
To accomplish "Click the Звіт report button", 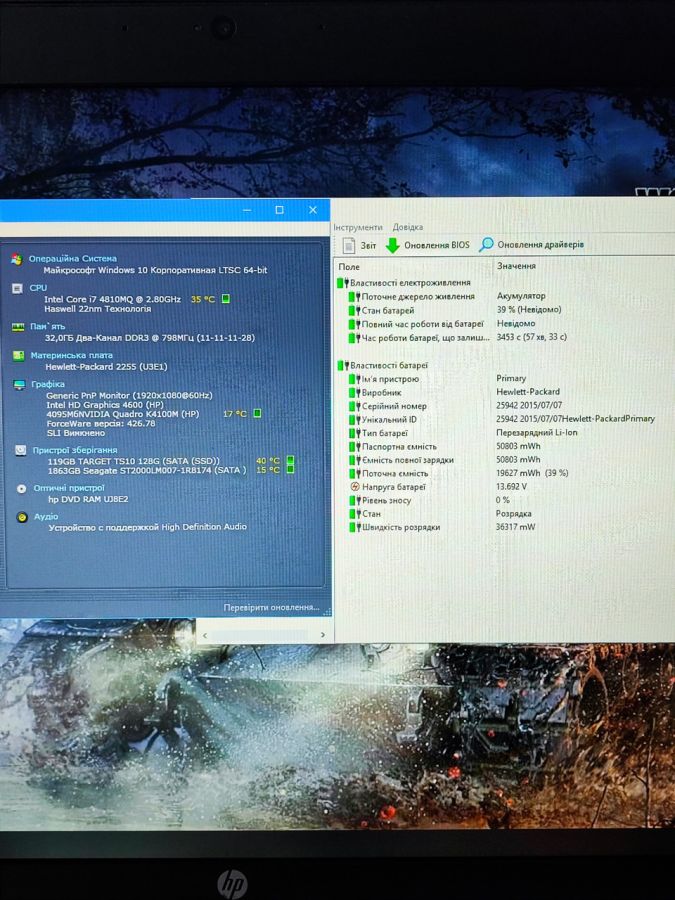I will [359, 245].
